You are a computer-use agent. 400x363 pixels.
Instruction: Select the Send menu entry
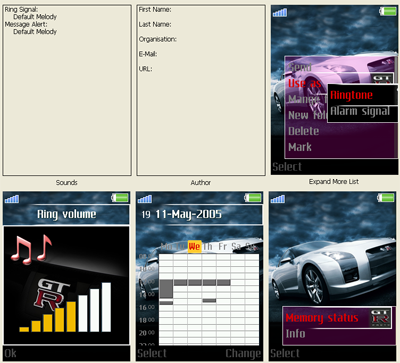pyautogui.click(x=300, y=67)
